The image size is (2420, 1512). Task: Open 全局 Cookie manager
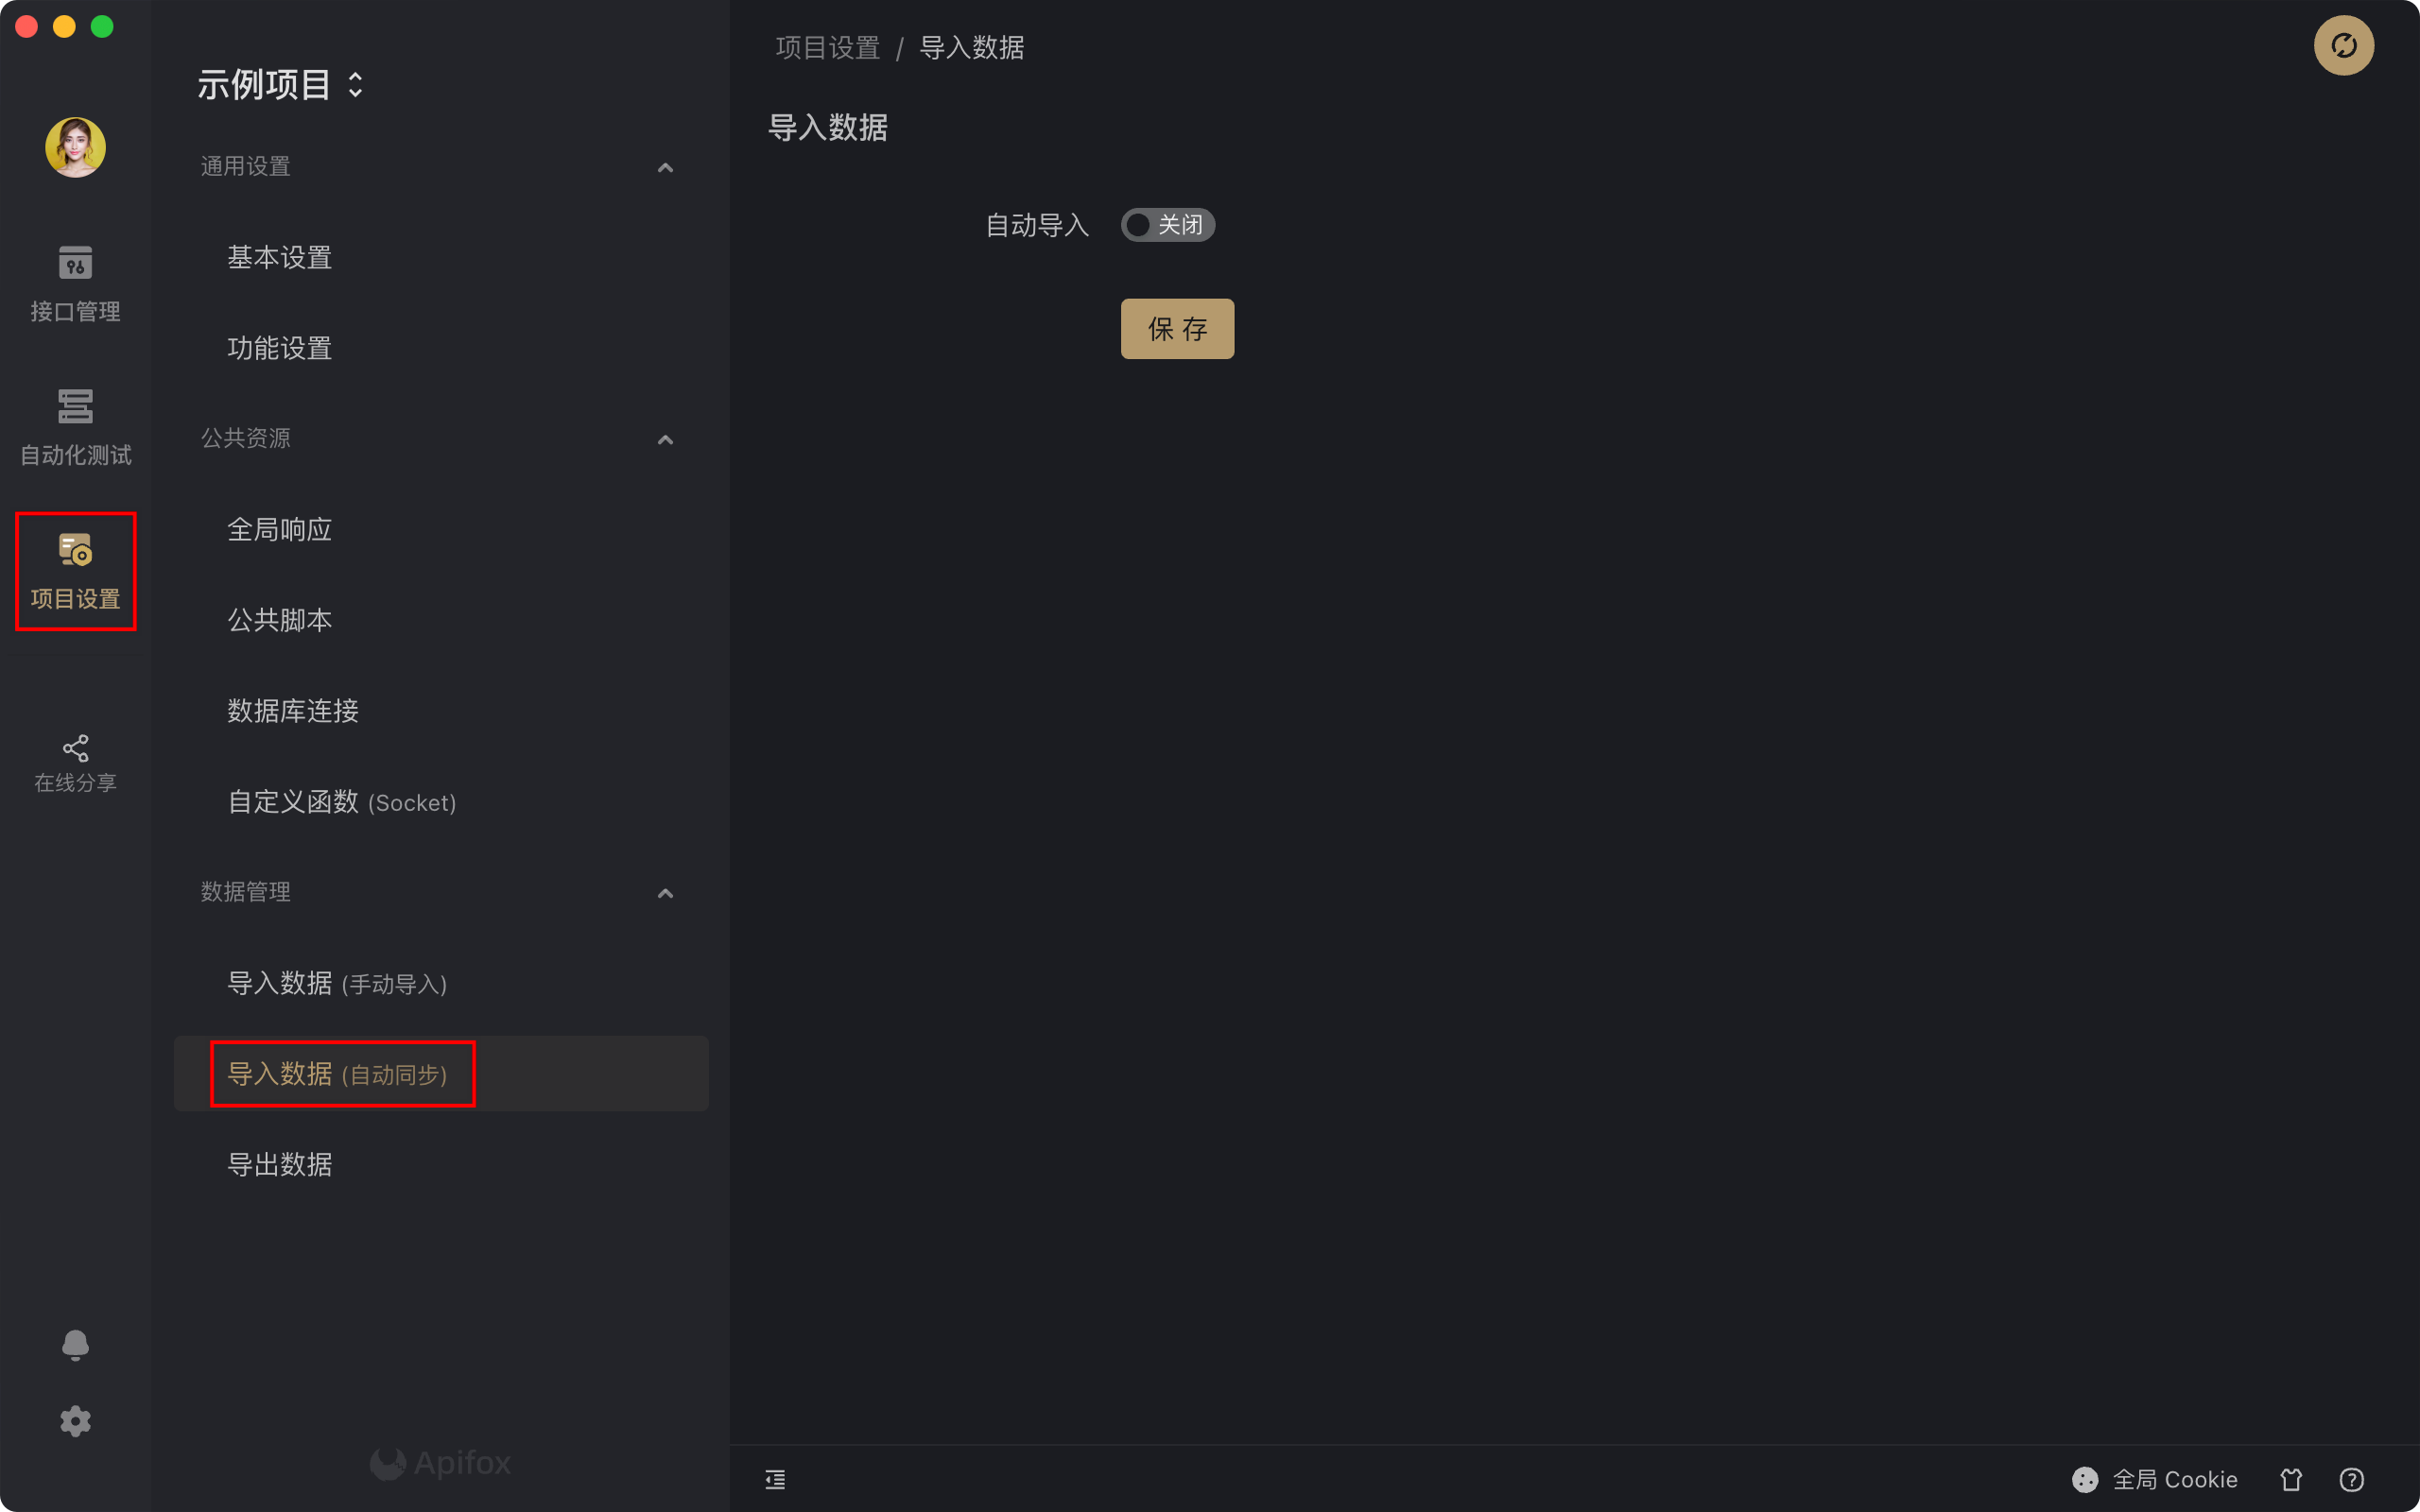pos(2154,1479)
